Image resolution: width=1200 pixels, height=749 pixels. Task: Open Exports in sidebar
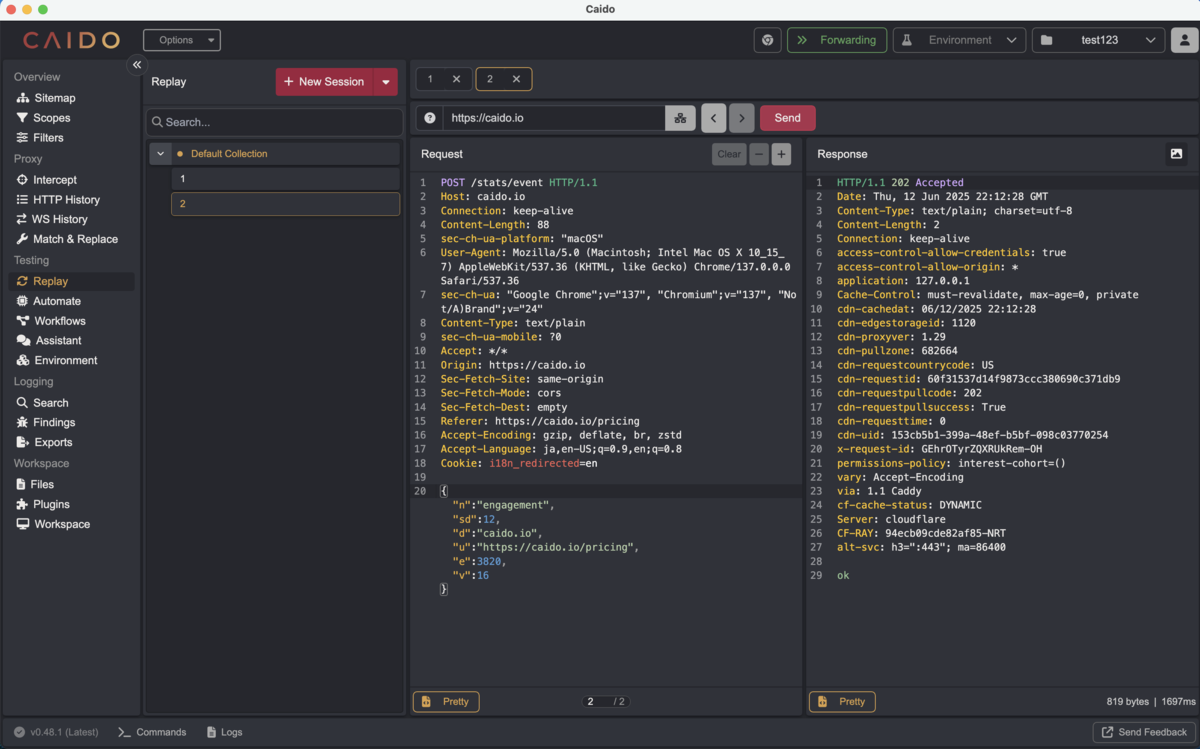tap(45, 442)
